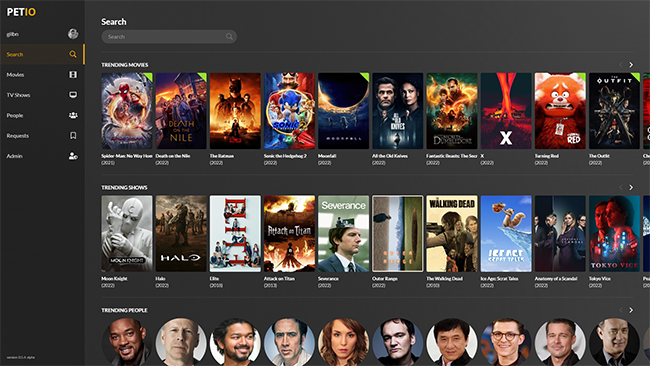Image resolution: width=650 pixels, height=366 pixels.
Task: Show next Trending People with right arrow
Action: point(631,310)
